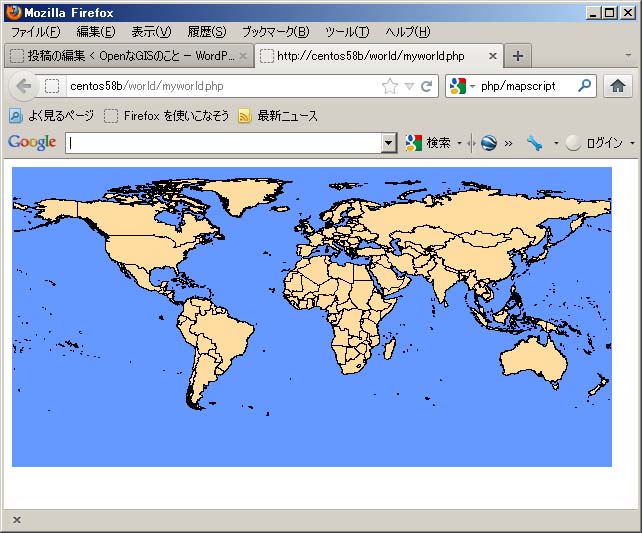This screenshot has width=642, height=533.
Task: Click the 最新ニュース bookmark link
Action: click(287, 116)
